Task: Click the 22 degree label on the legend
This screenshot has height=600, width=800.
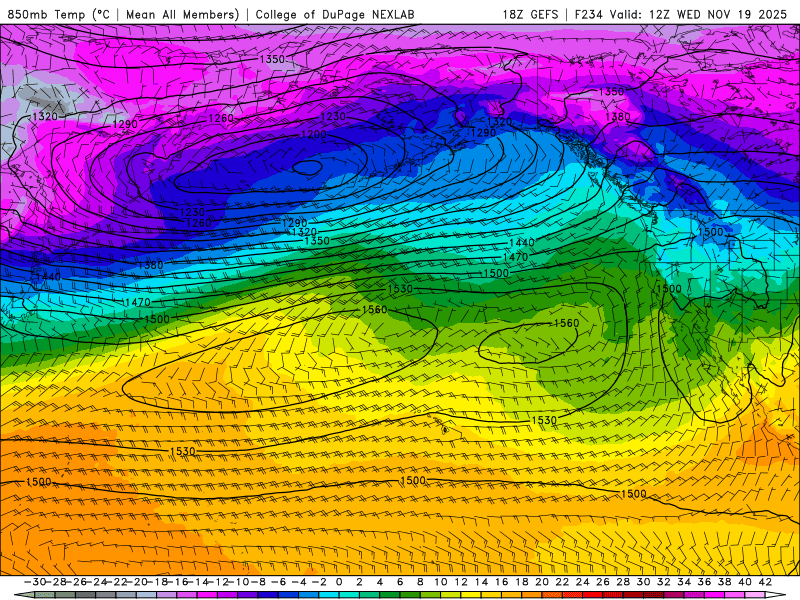Action: (x=562, y=582)
